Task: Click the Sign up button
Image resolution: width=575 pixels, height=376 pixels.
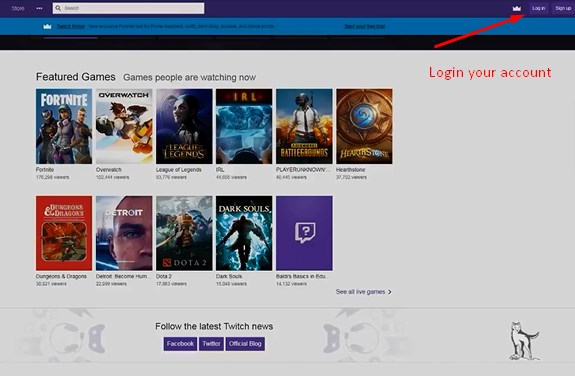Action: [x=563, y=8]
